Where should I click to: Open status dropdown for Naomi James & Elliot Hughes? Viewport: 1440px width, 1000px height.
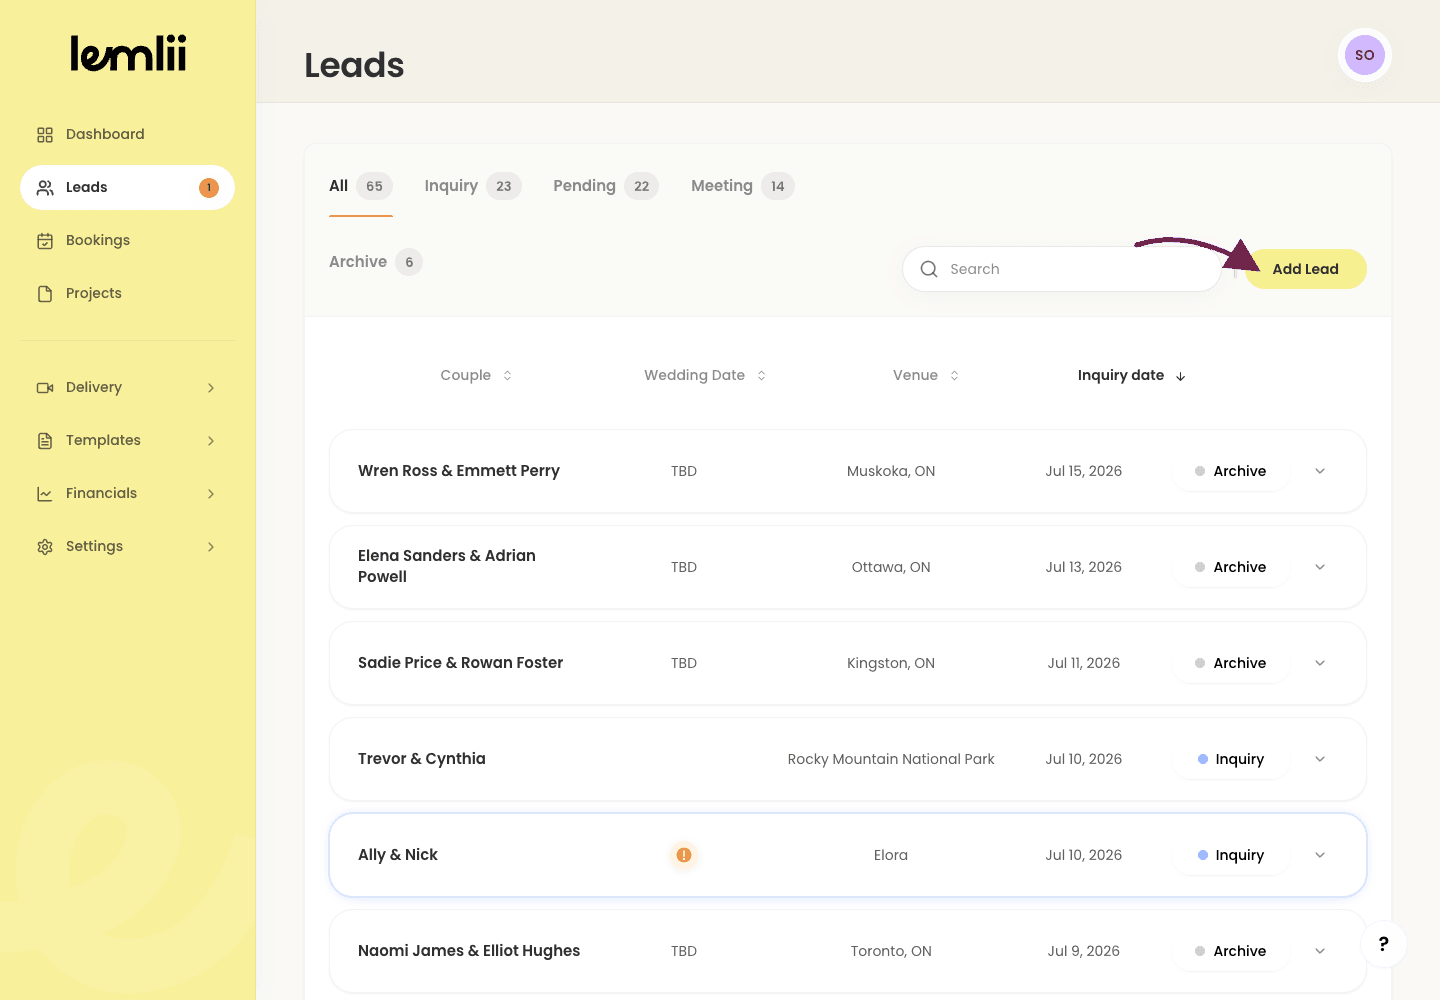pyautogui.click(x=1320, y=951)
